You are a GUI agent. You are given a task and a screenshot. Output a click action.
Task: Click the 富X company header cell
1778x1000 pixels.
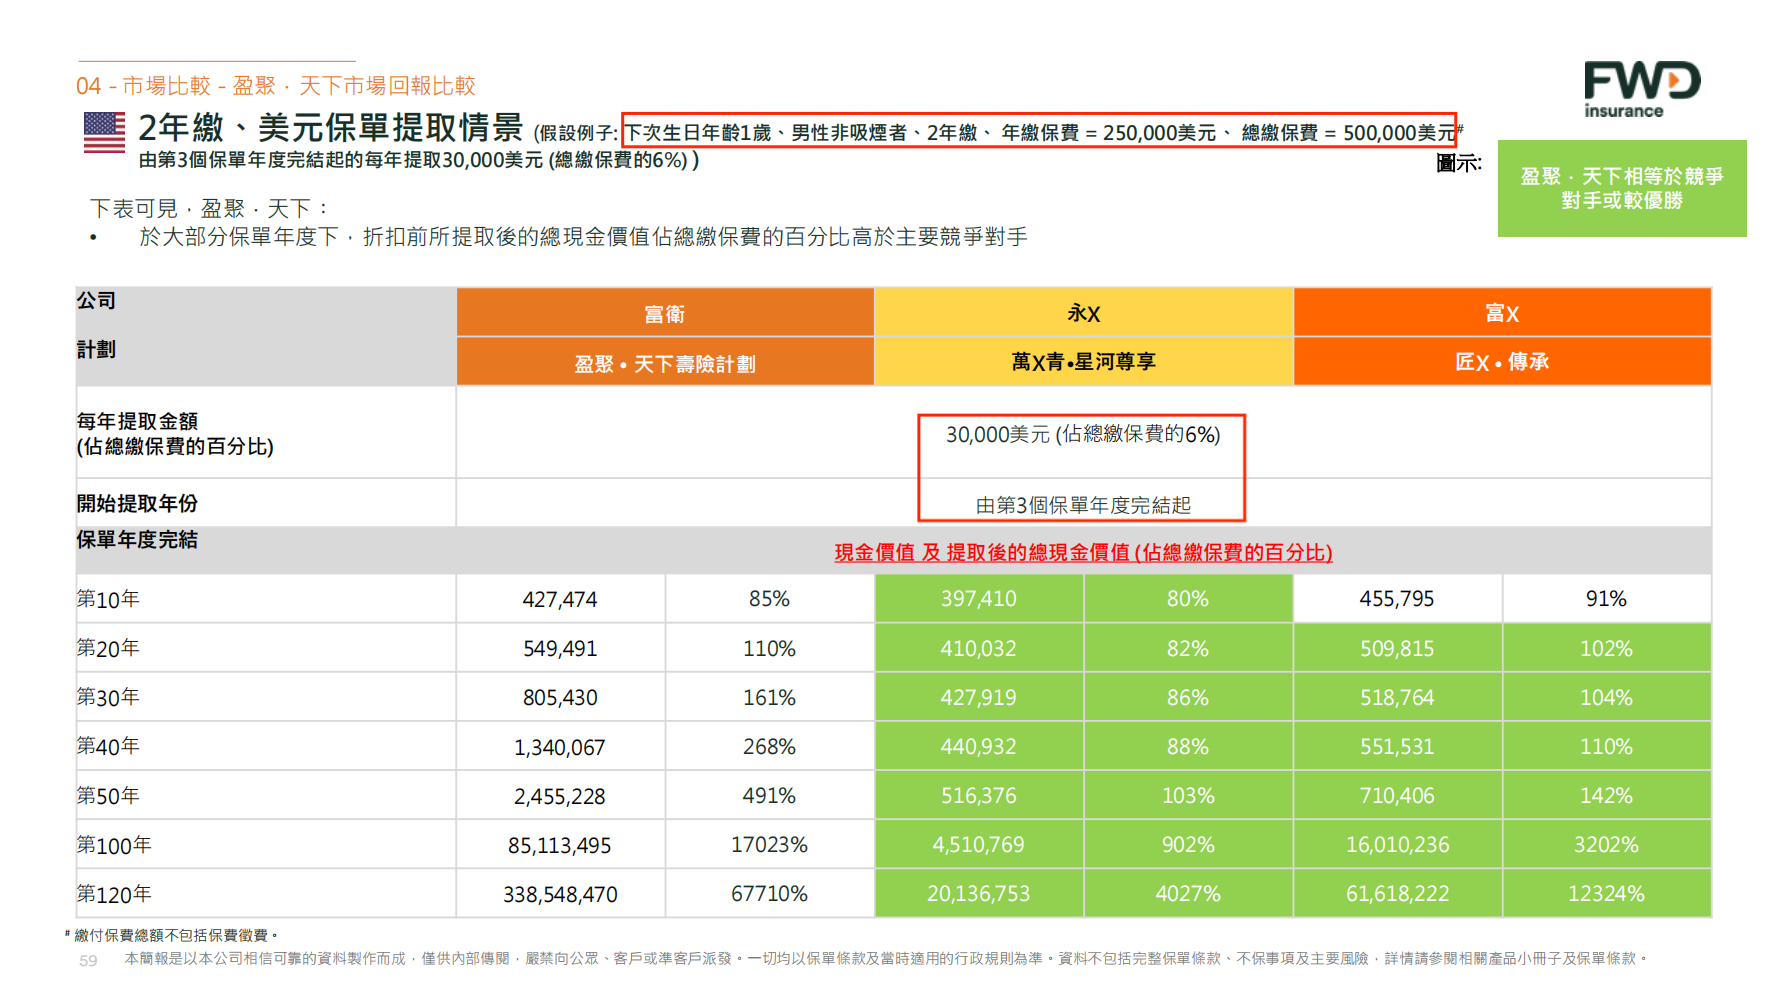pos(1502,313)
